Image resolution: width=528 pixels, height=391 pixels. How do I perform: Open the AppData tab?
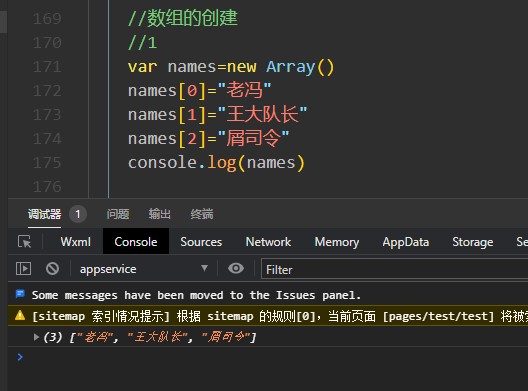point(405,241)
